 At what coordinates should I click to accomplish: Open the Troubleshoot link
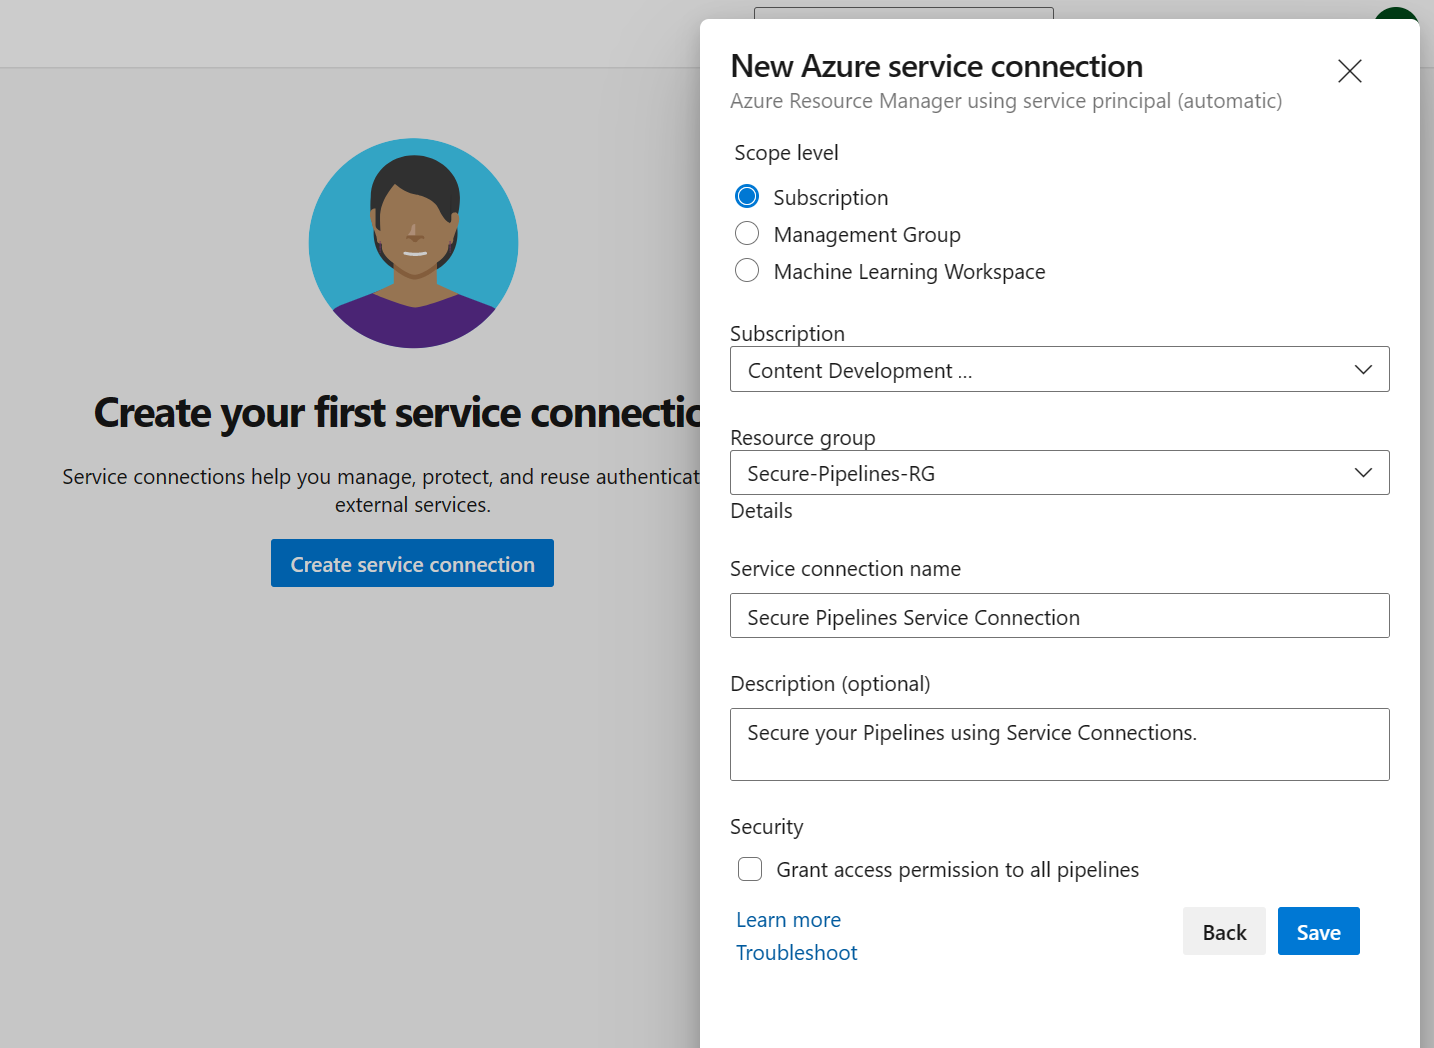coord(796,952)
